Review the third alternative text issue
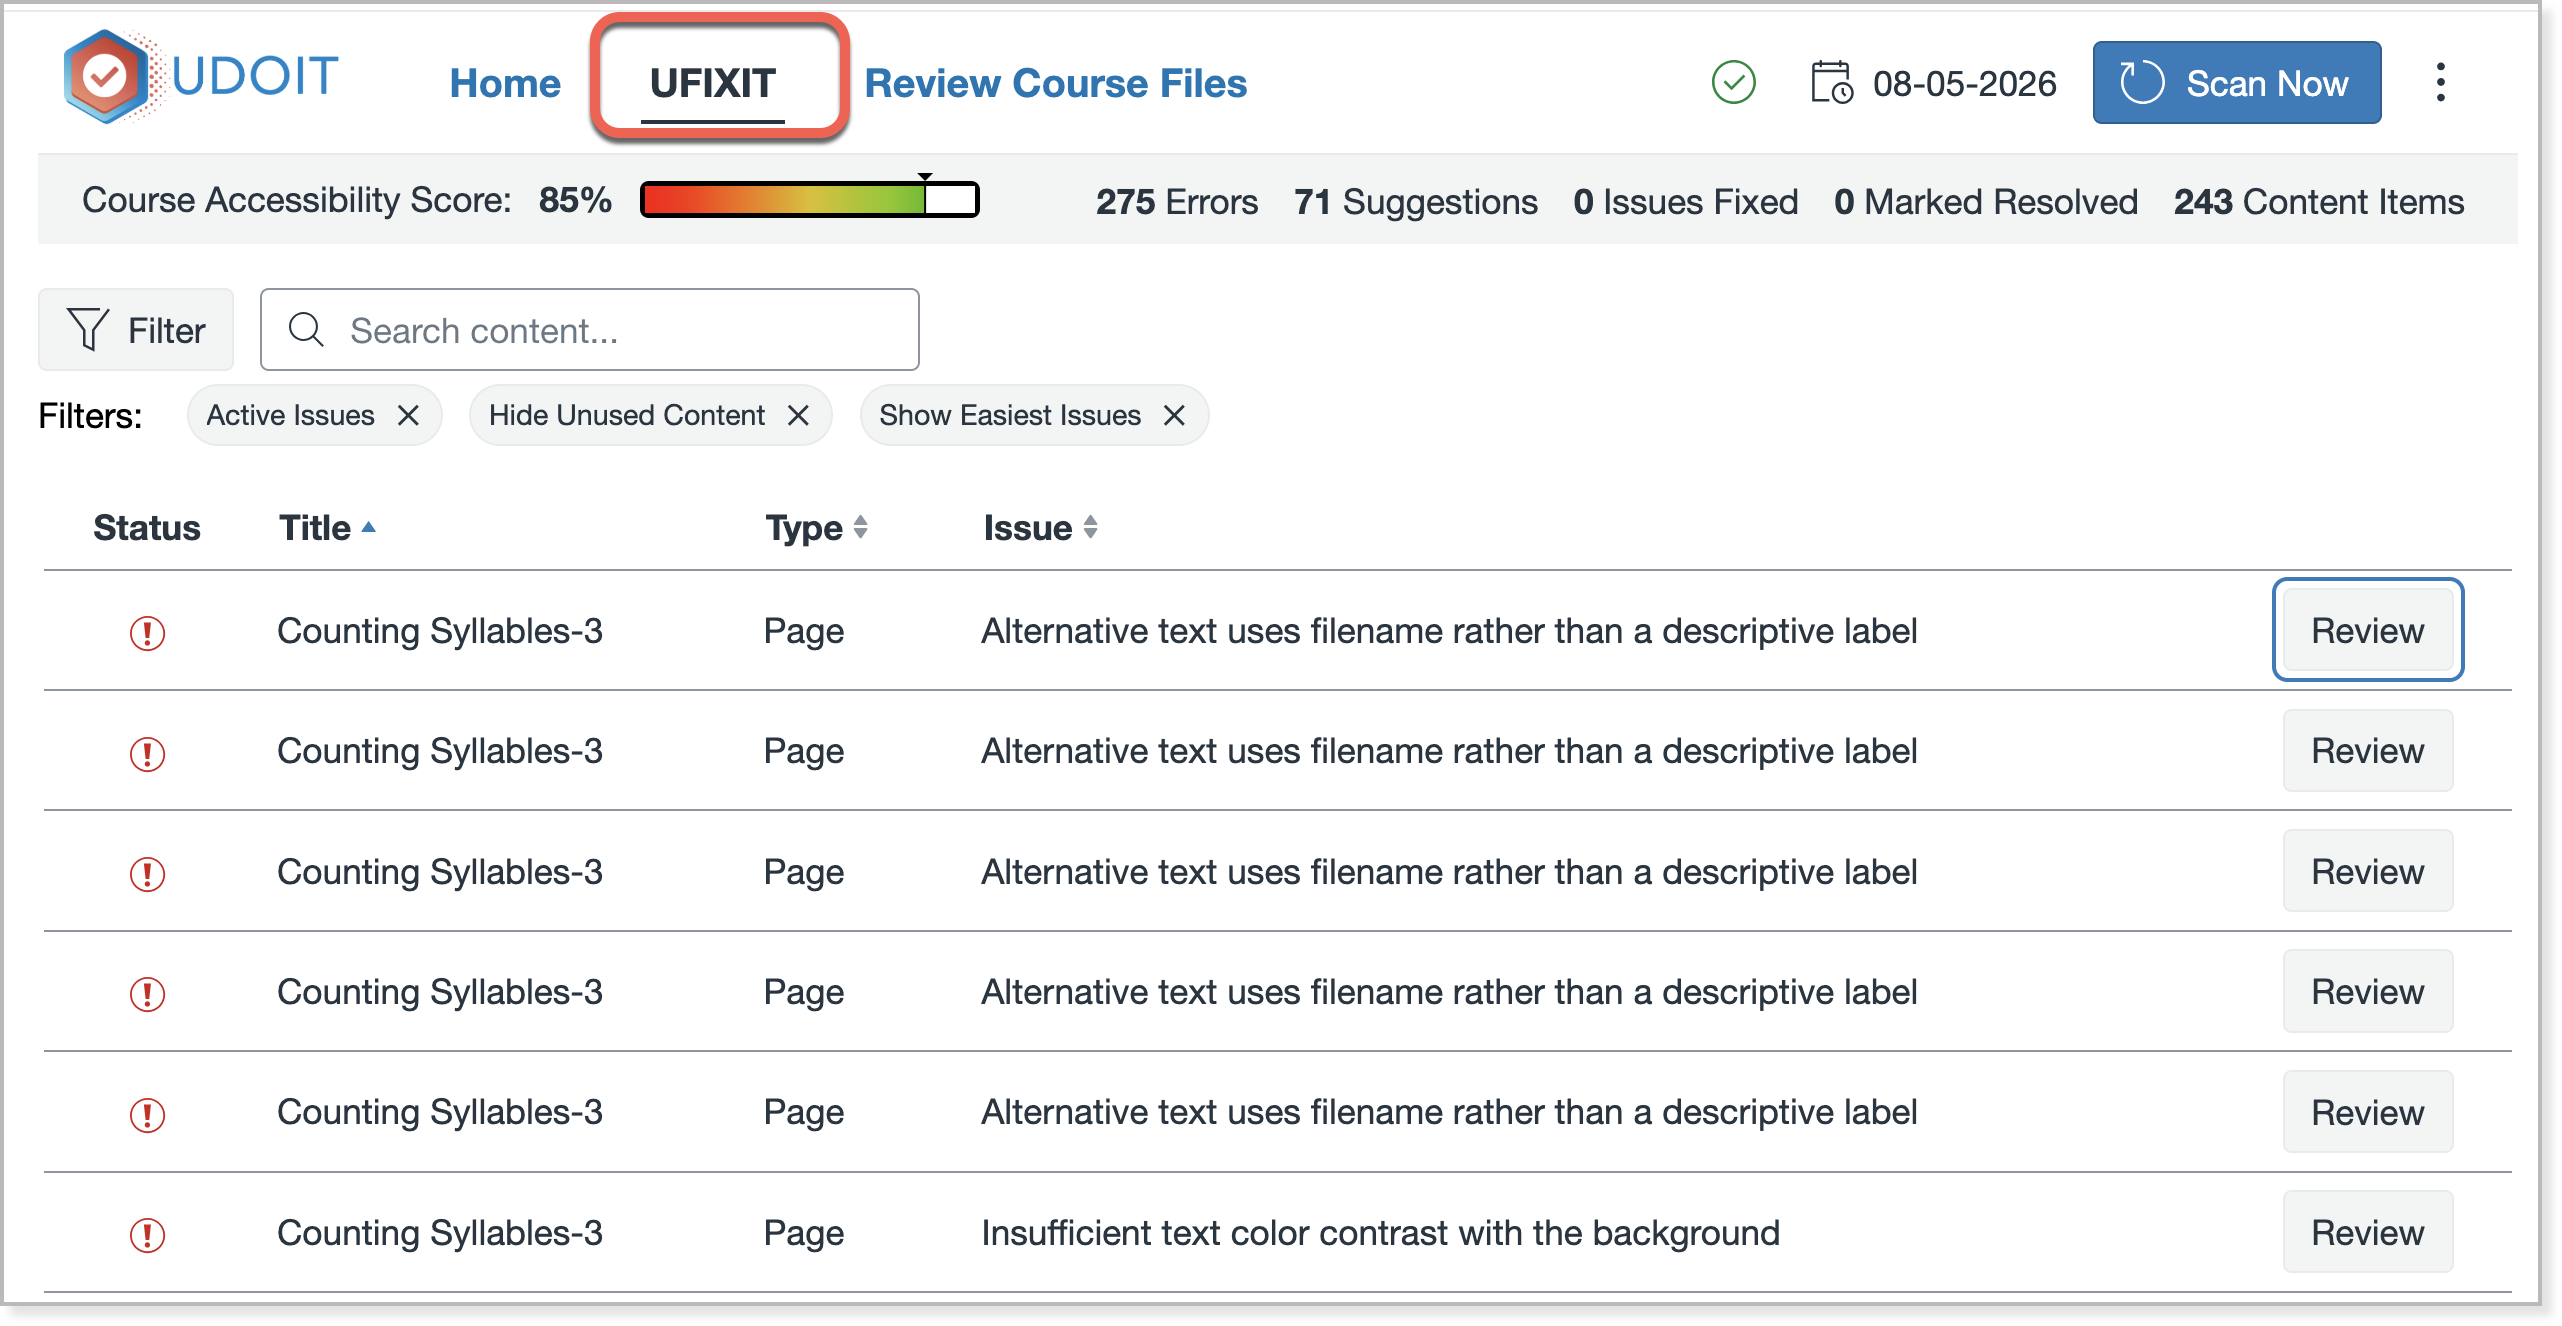The width and height of the screenshot is (2562, 1326). (x=2368, y=871)
